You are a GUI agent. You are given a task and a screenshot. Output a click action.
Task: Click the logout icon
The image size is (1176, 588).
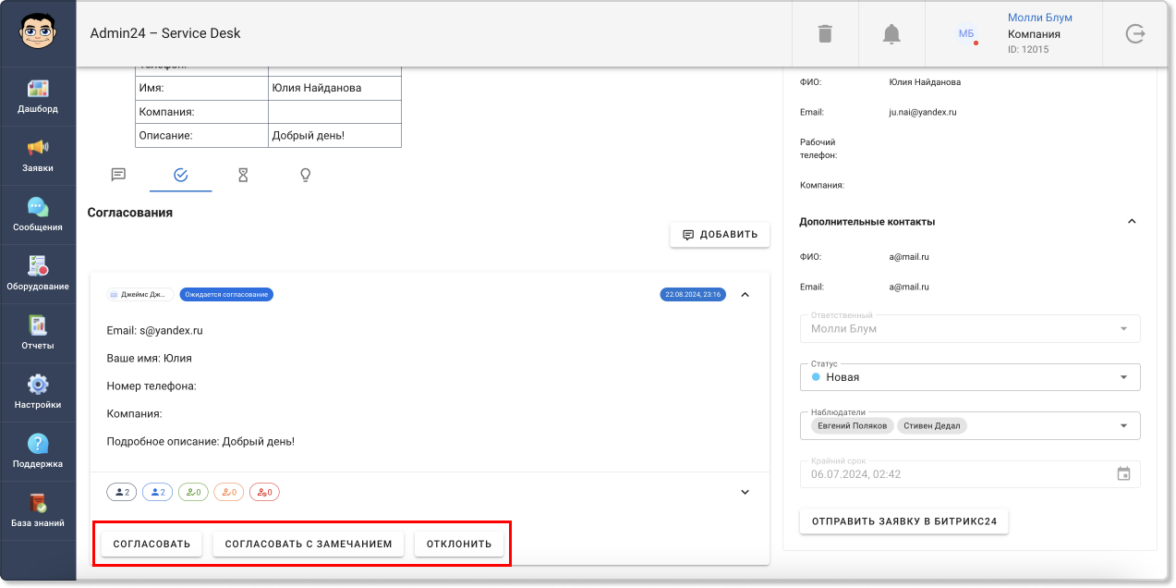1135,34
